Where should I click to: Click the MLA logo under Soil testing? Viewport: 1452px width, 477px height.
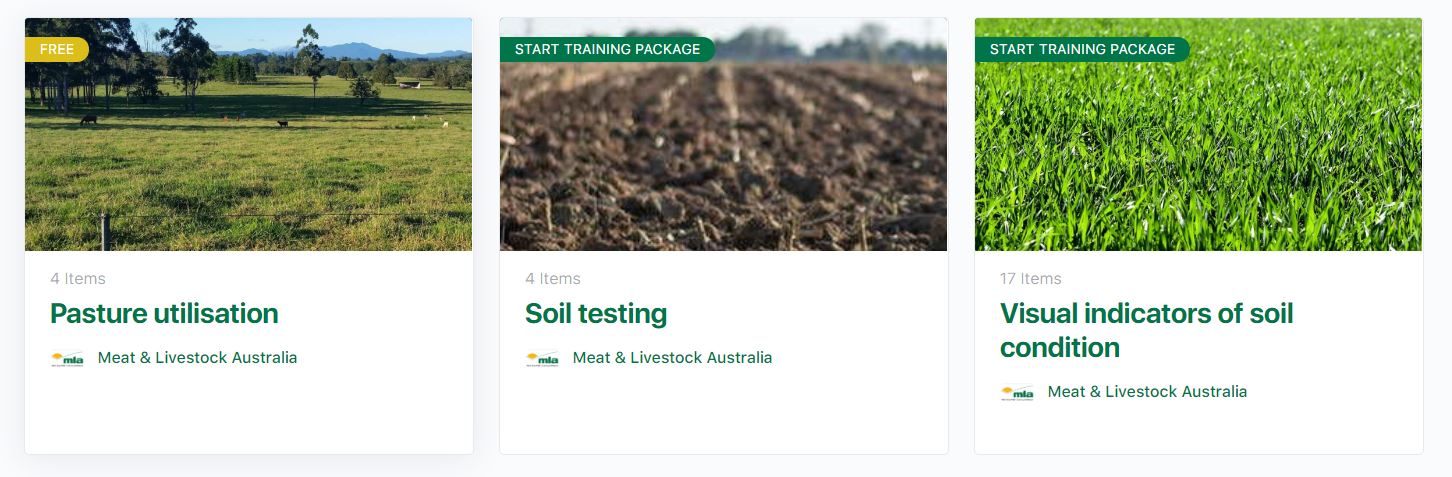click(x=542, y=359)
